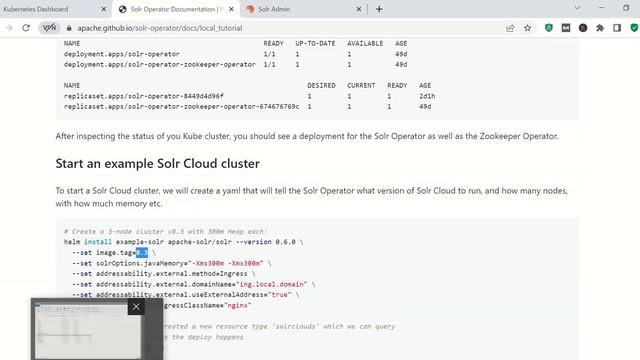Minimize the browser window
The height and width of the screenshot is (360, 640).
(601, 8)
